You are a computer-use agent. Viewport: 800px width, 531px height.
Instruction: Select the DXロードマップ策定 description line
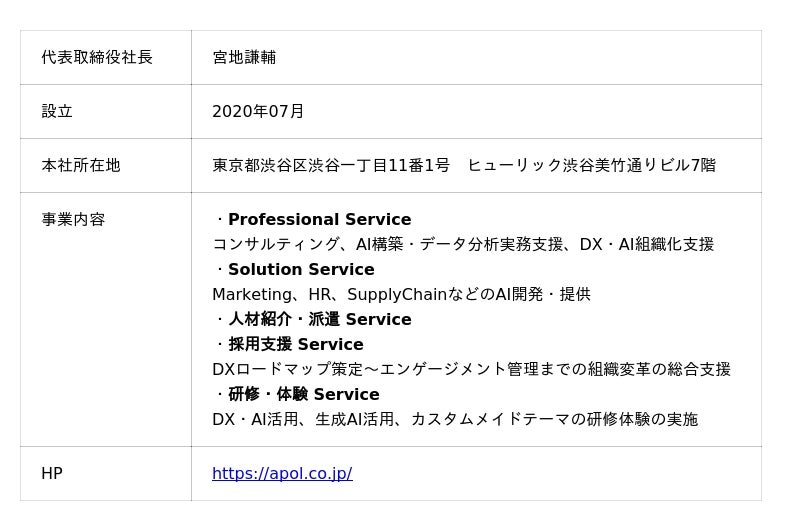pos(471,369)
